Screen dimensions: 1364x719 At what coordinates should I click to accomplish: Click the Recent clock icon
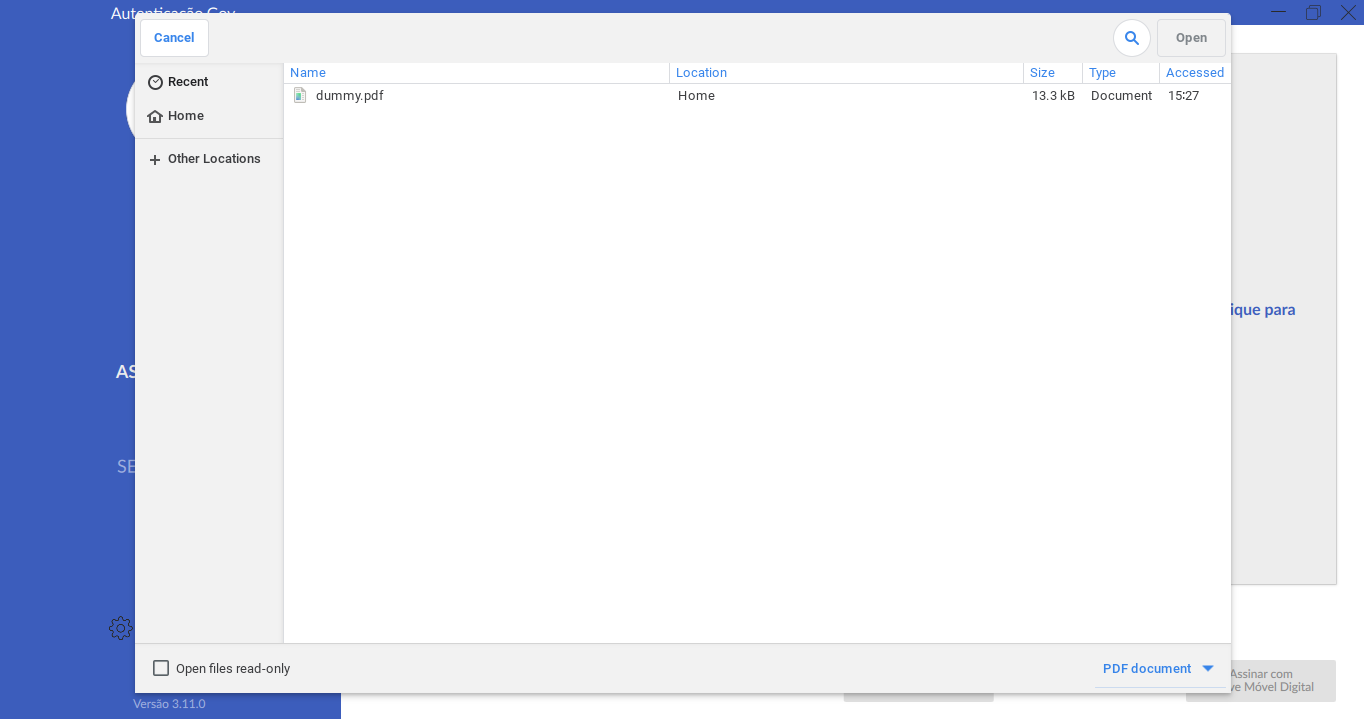(x=155, y=82)
